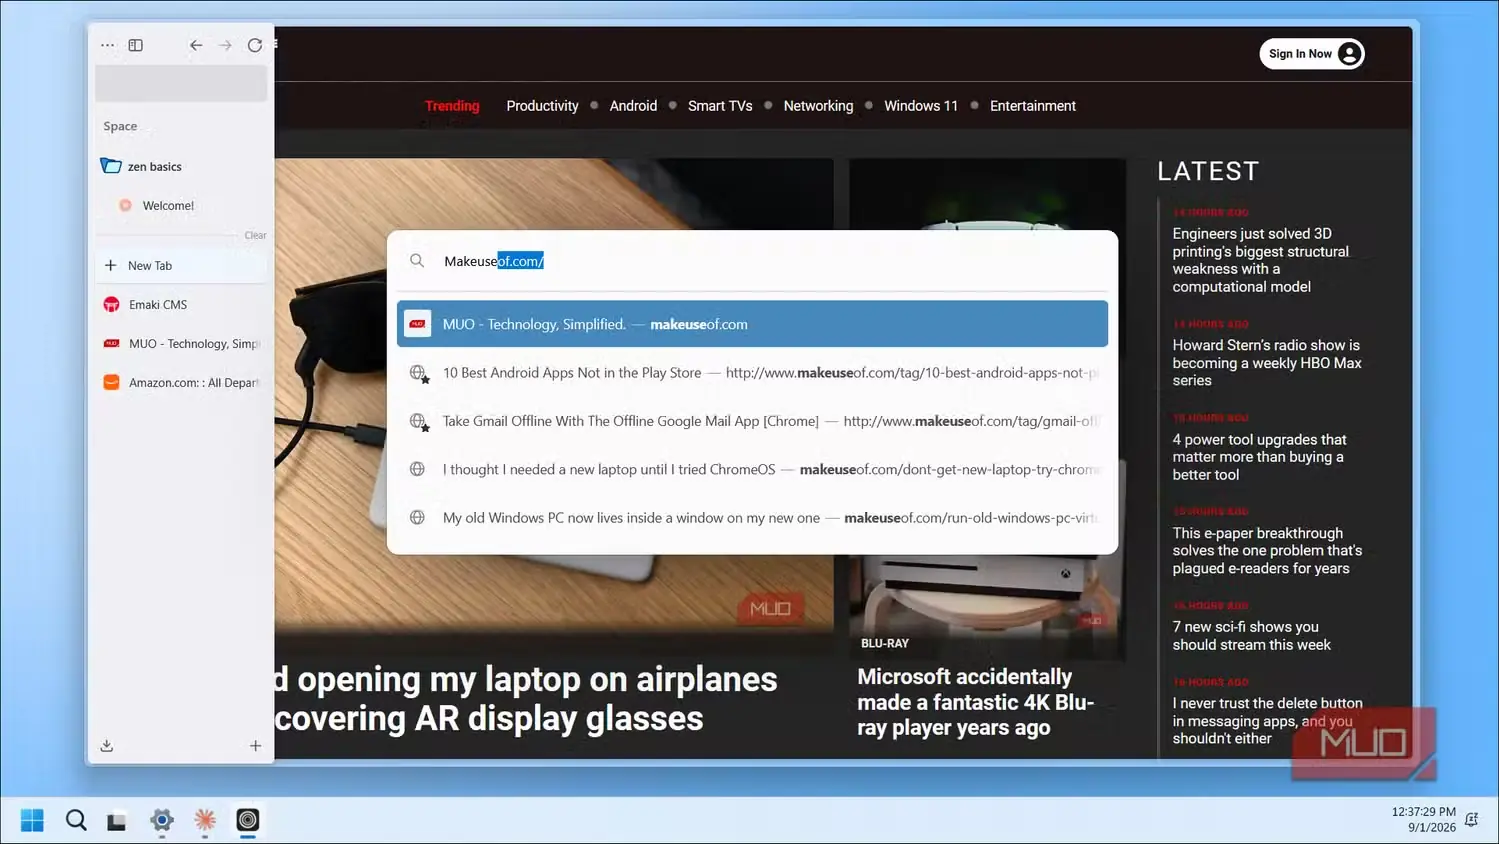Open the taskbar clock showing 12:37:29 PM
The image size is (1499, 844).
point(1423,819)
